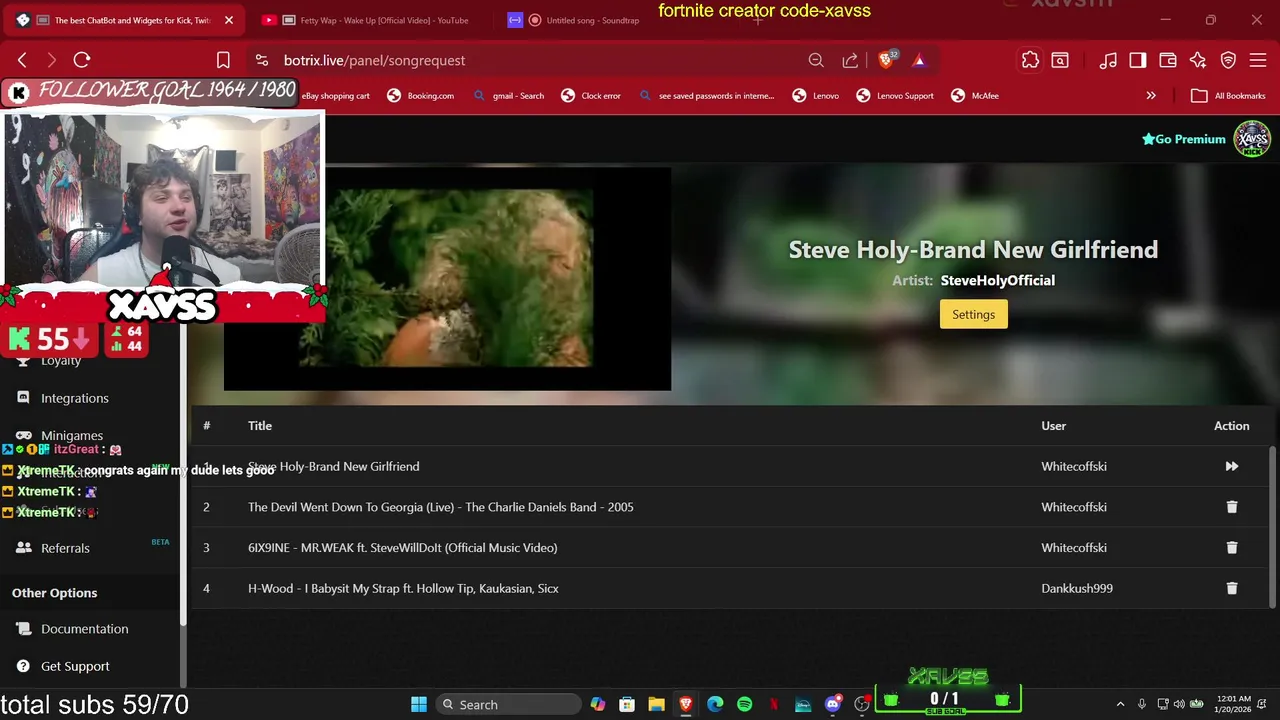Open the gmail - Search bookmark
1280x720 pixels.
tap(508, 96)
